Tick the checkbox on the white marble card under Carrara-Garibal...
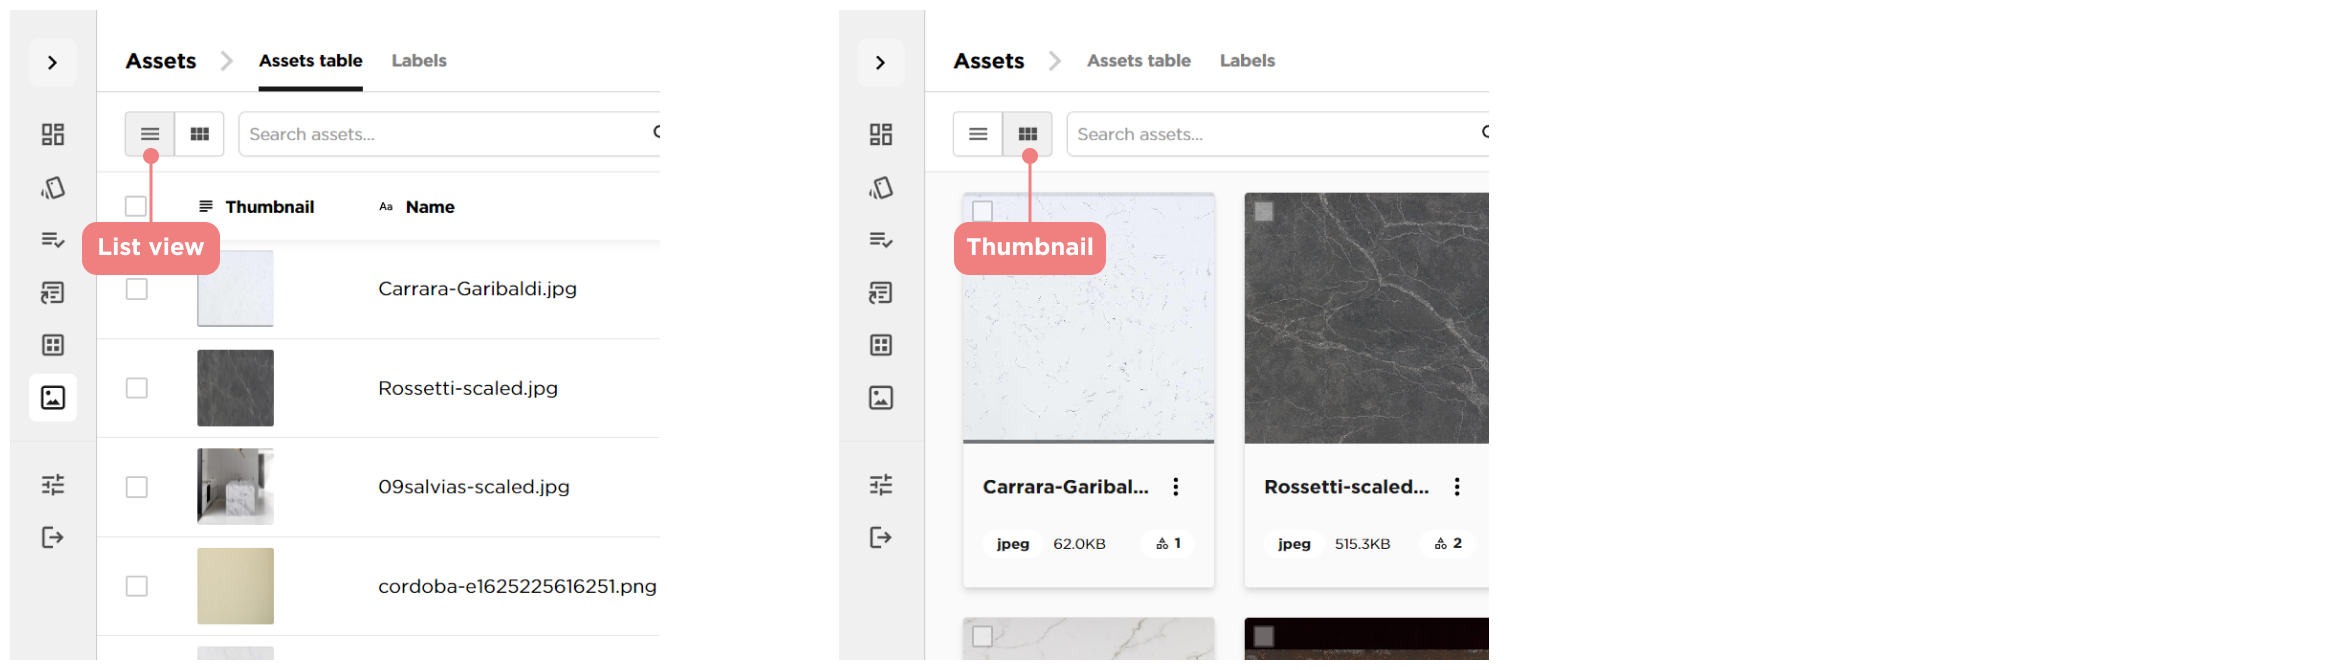 pos(983,636)
